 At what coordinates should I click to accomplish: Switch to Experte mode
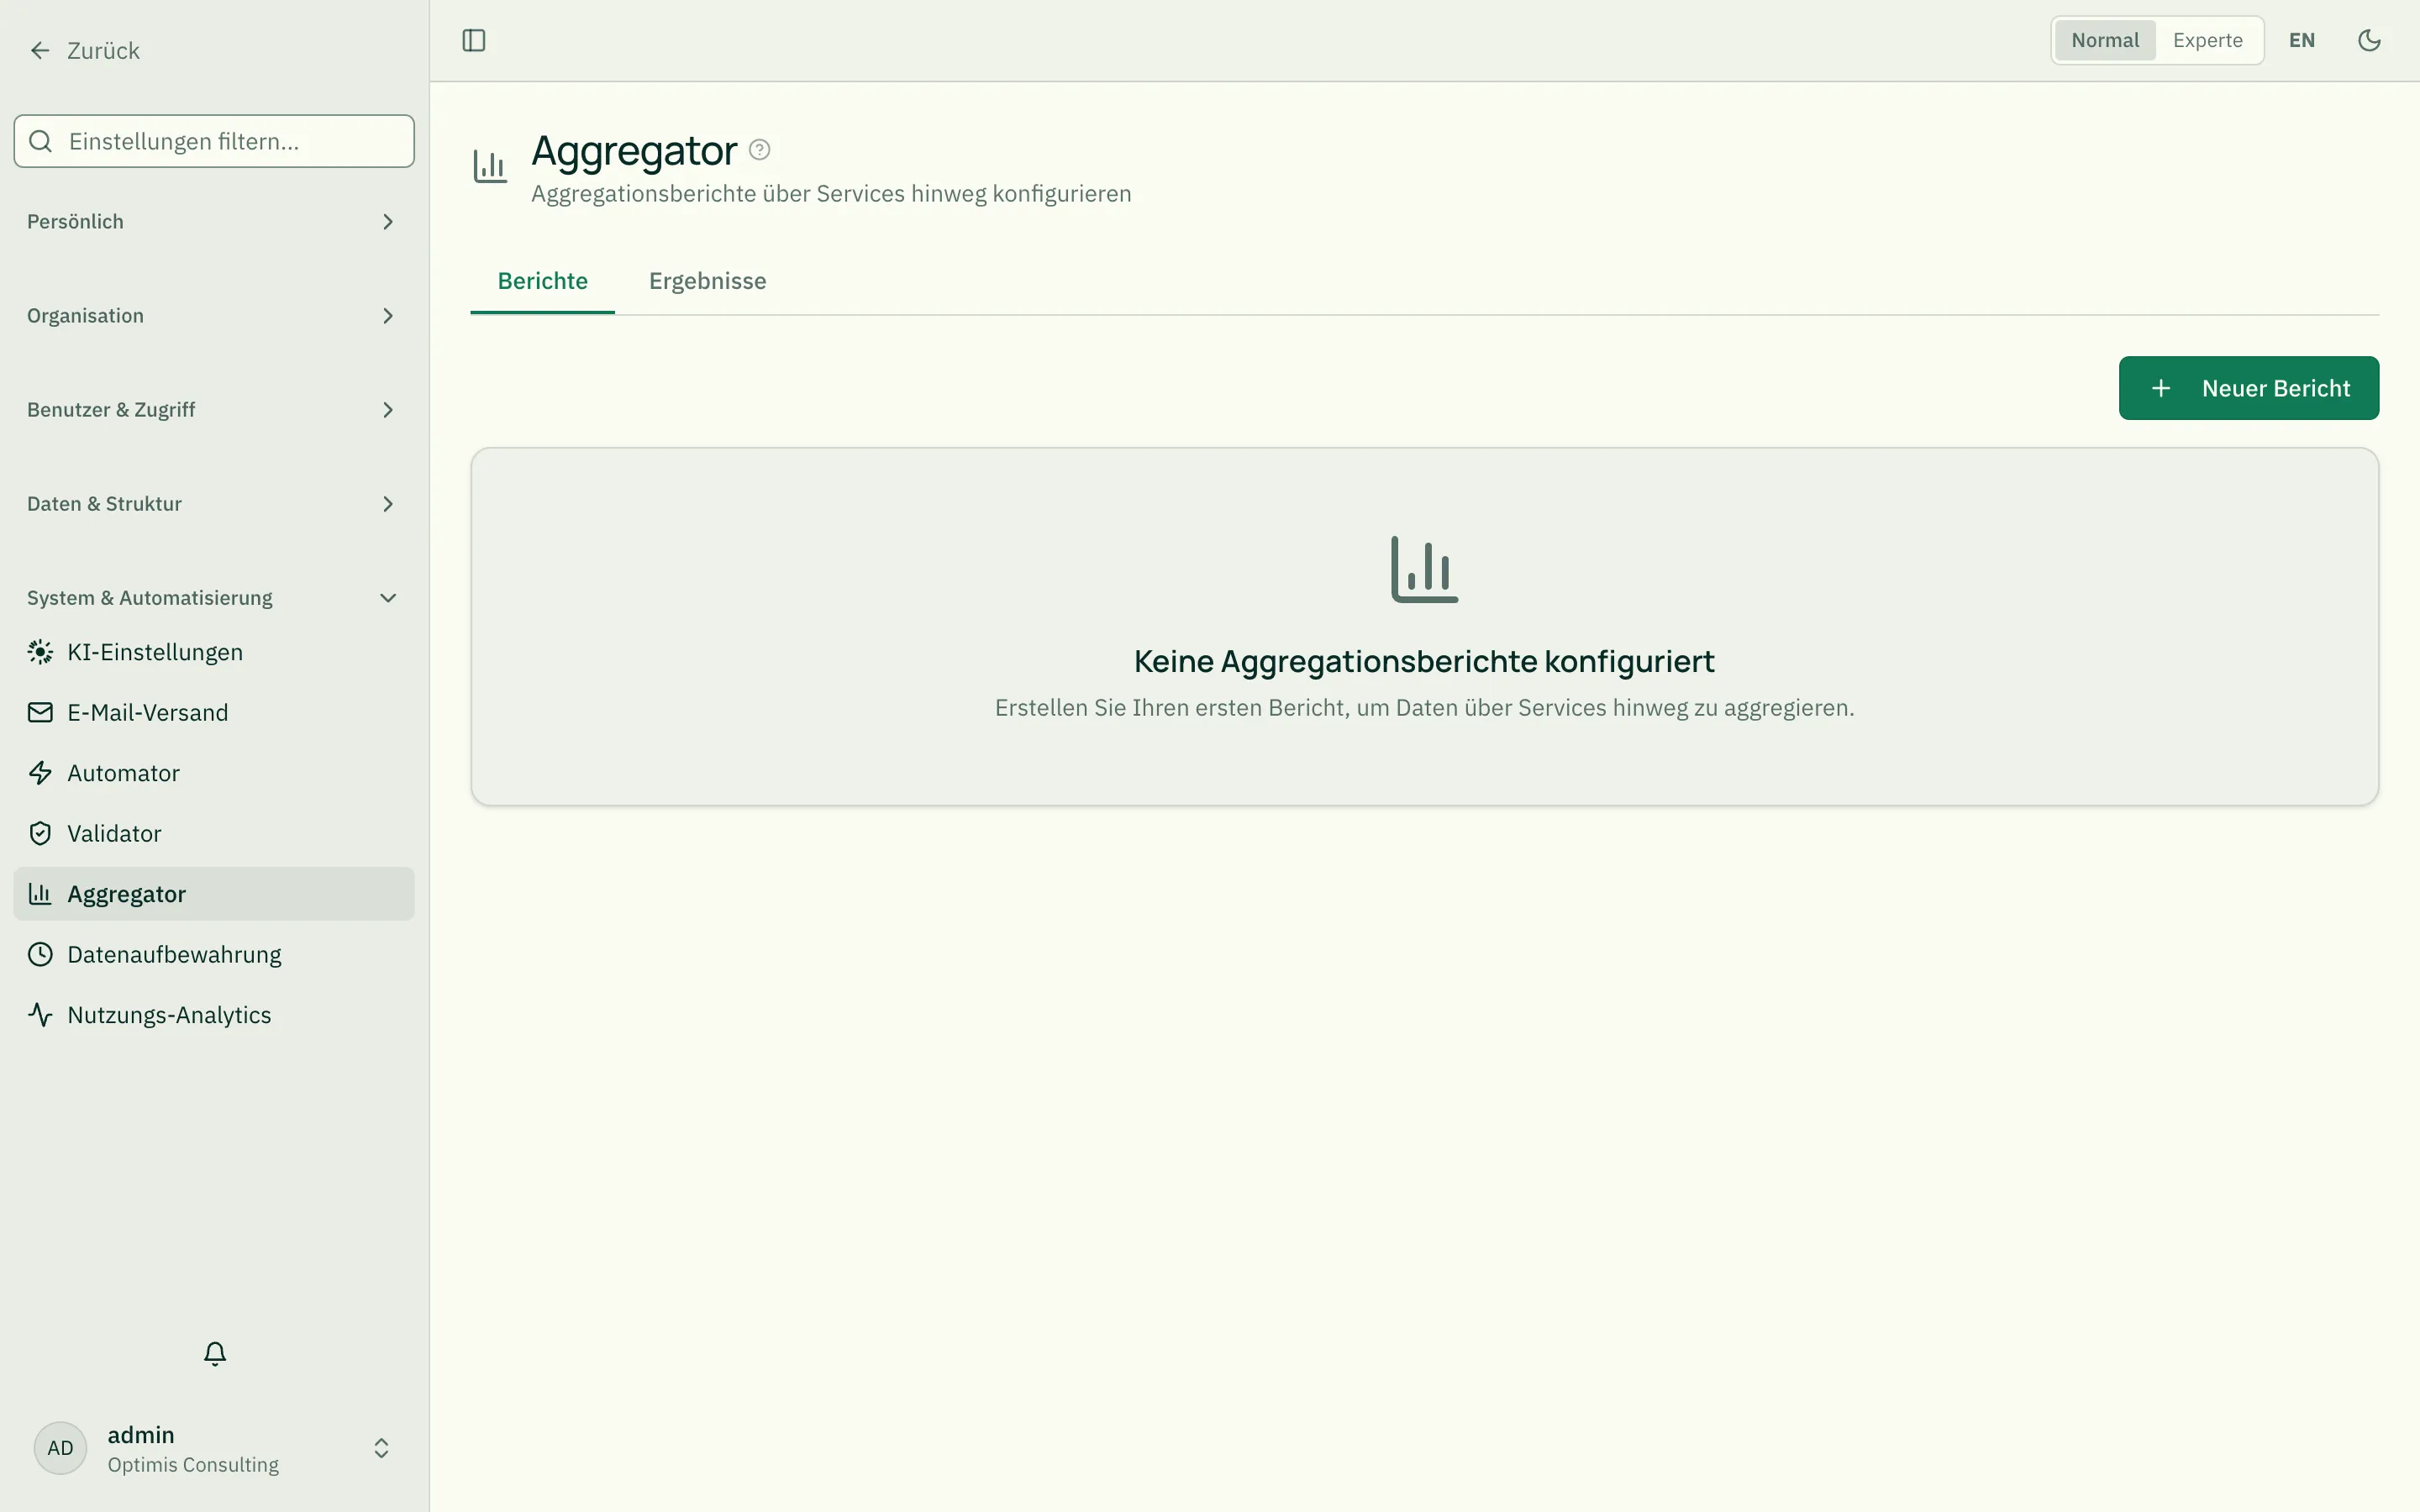tap(2207, 40)
